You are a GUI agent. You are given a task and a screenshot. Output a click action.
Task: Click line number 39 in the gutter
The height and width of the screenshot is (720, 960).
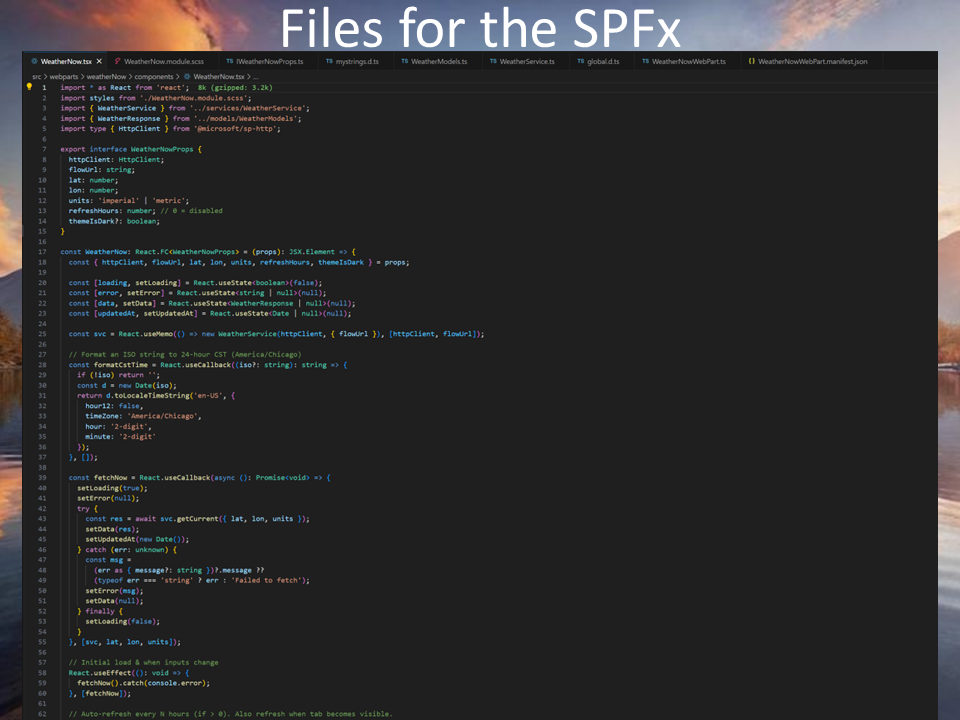[42, 478]
